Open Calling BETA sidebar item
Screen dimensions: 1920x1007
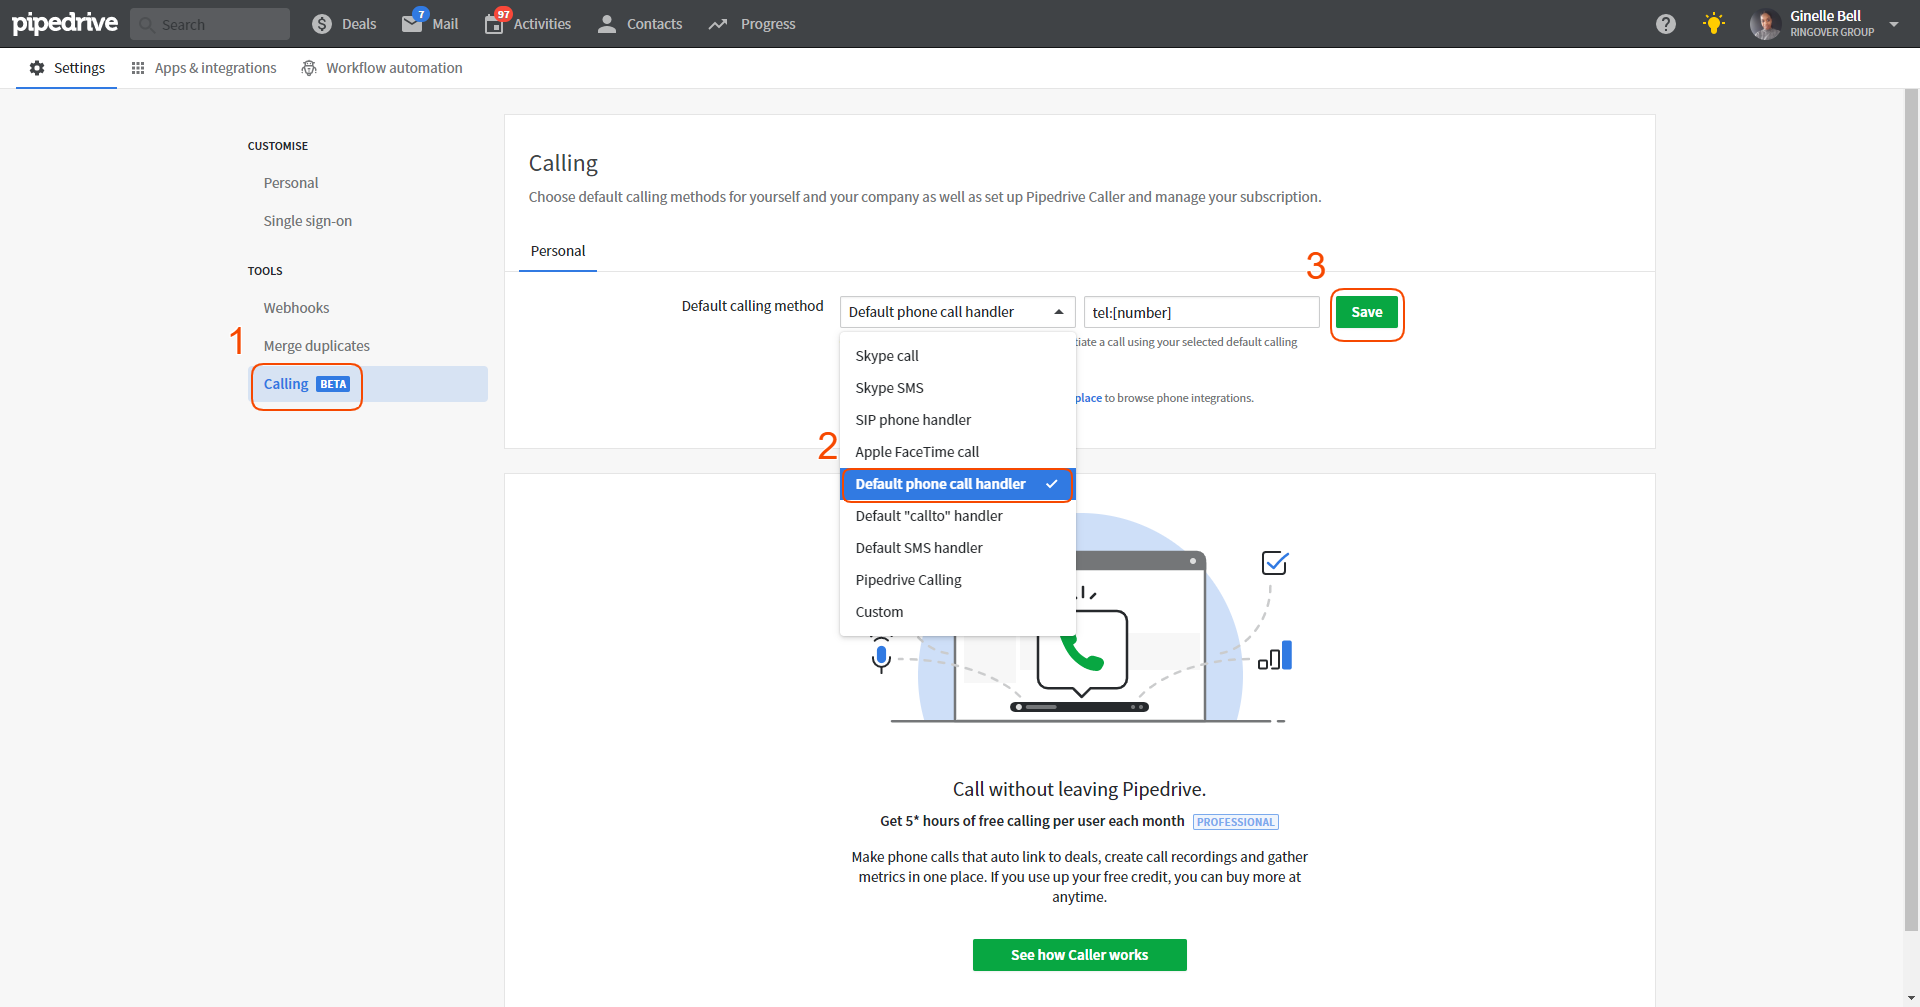coord(368,384)
